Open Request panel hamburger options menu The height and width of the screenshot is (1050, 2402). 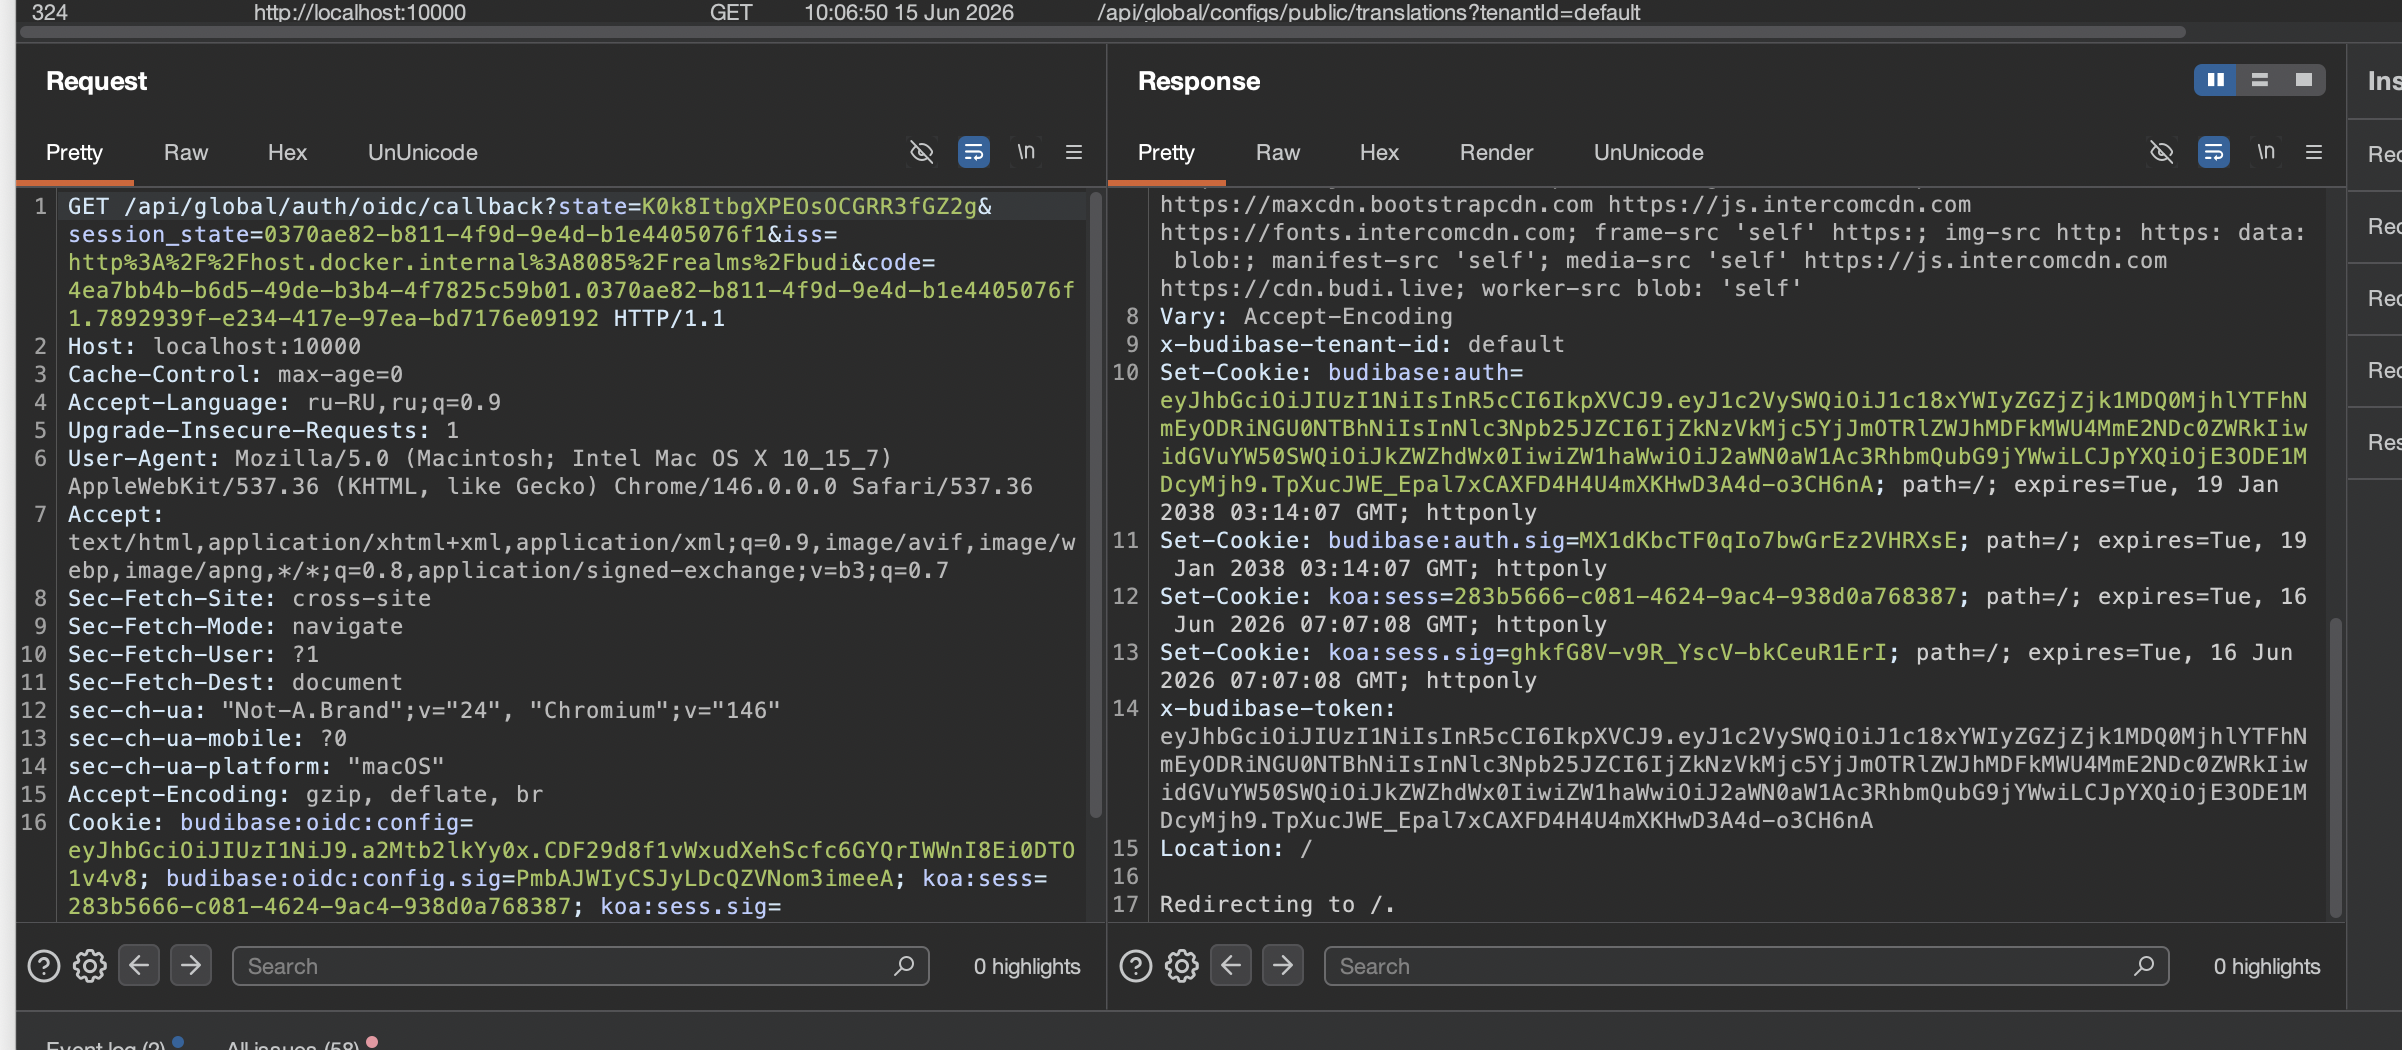(x=1074, y=152)
